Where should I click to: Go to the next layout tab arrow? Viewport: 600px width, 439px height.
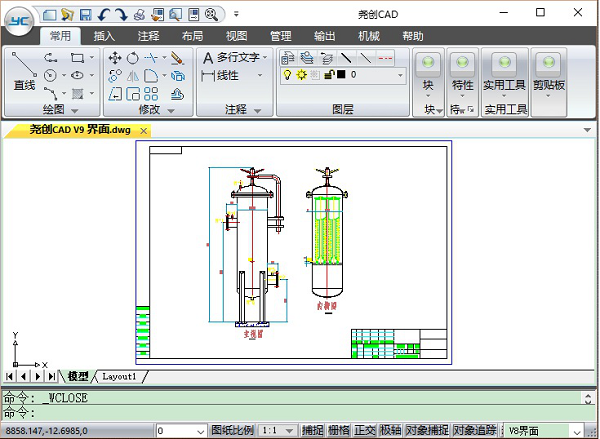[x=38, y=376]
